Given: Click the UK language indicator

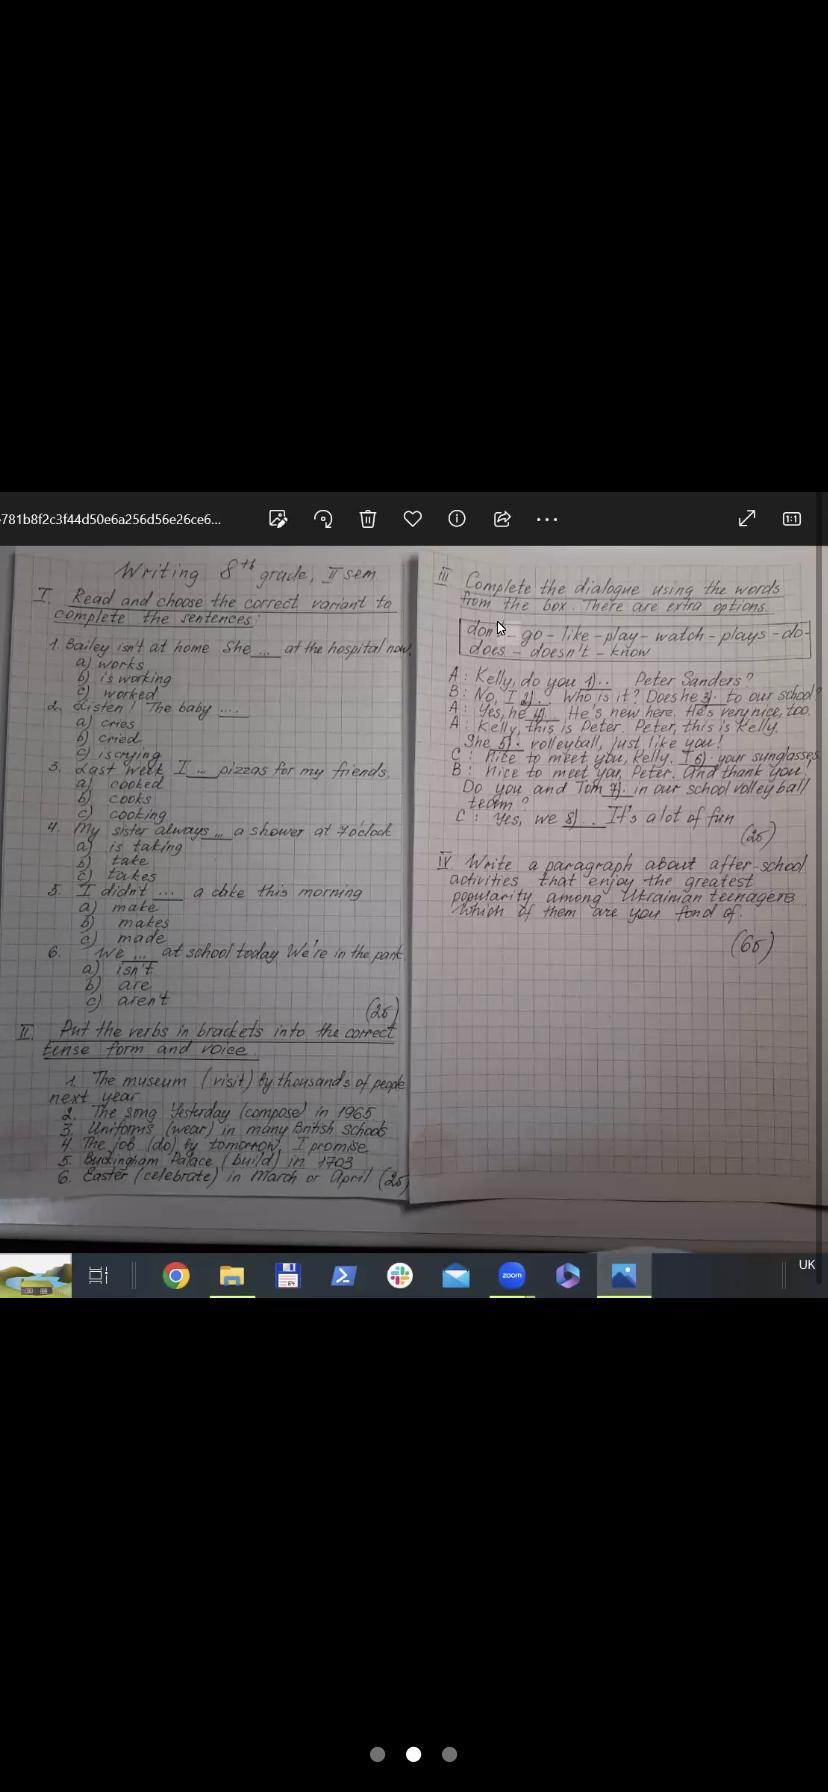Looking at the screenshot, I should [807, 1265].
